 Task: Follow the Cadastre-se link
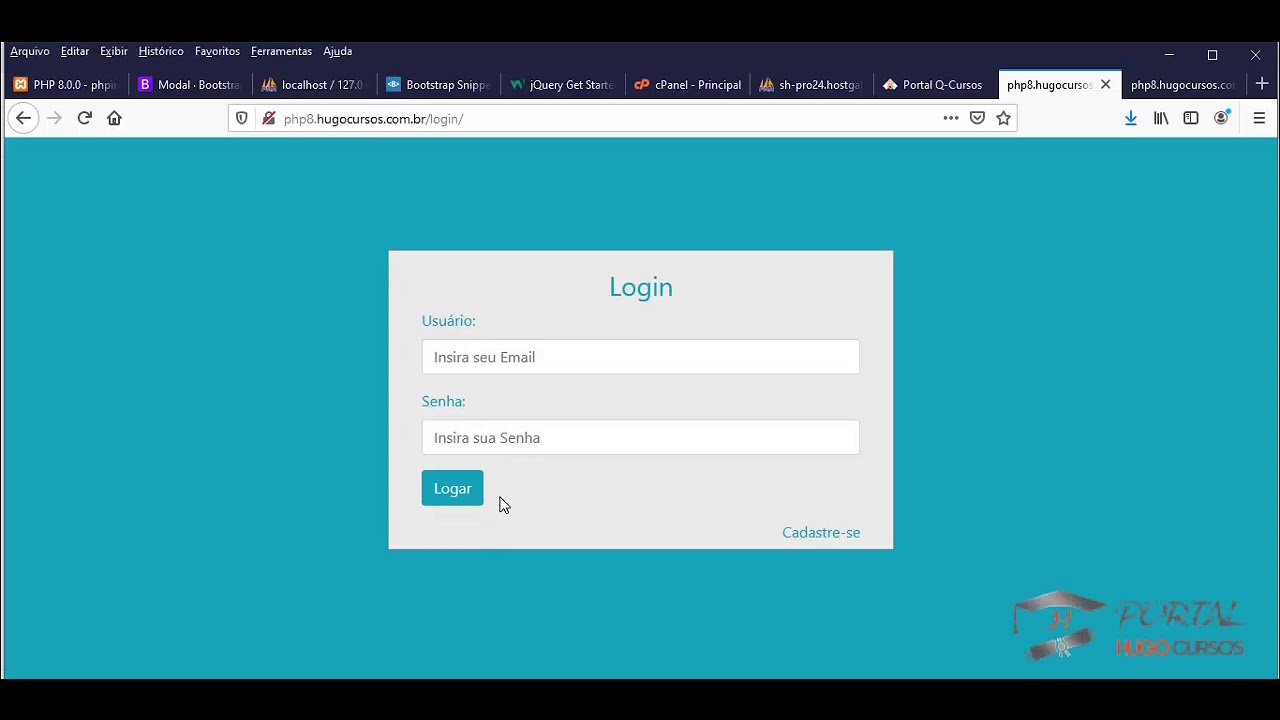click(x=821, y=532)
